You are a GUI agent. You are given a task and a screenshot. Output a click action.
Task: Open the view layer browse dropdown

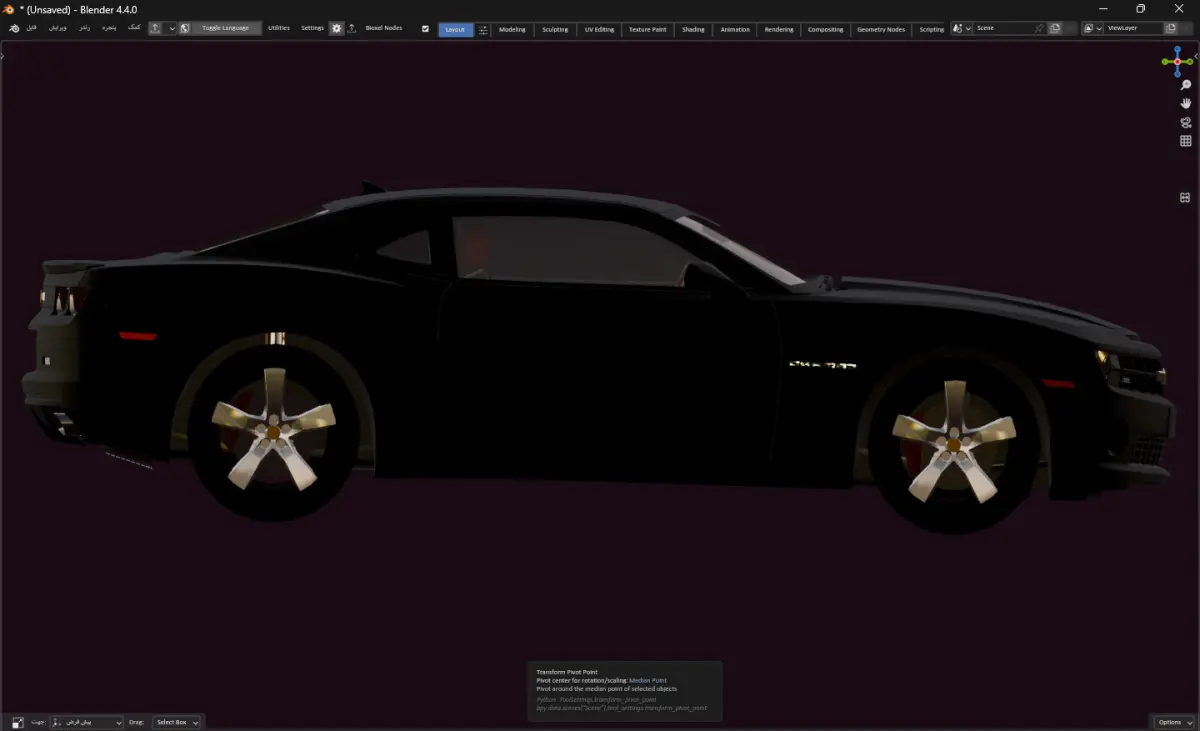[1093, 28]
